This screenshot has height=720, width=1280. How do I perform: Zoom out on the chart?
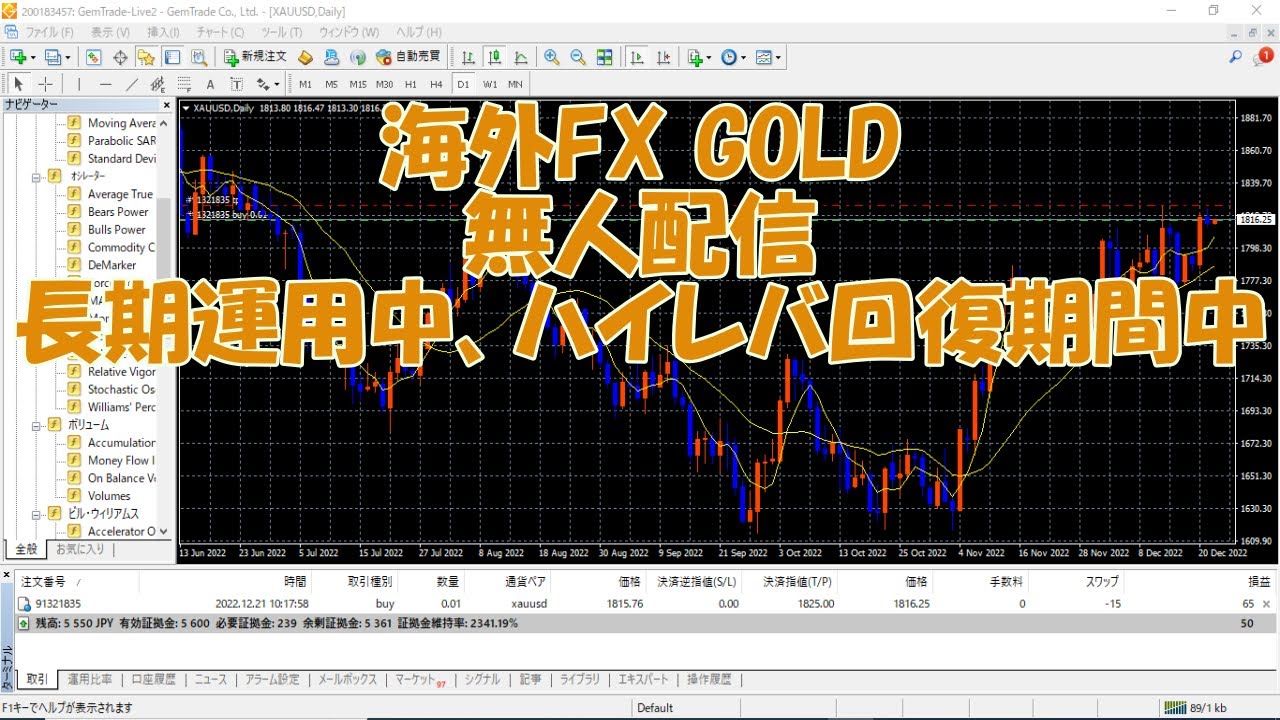click(x=577, y=57)
